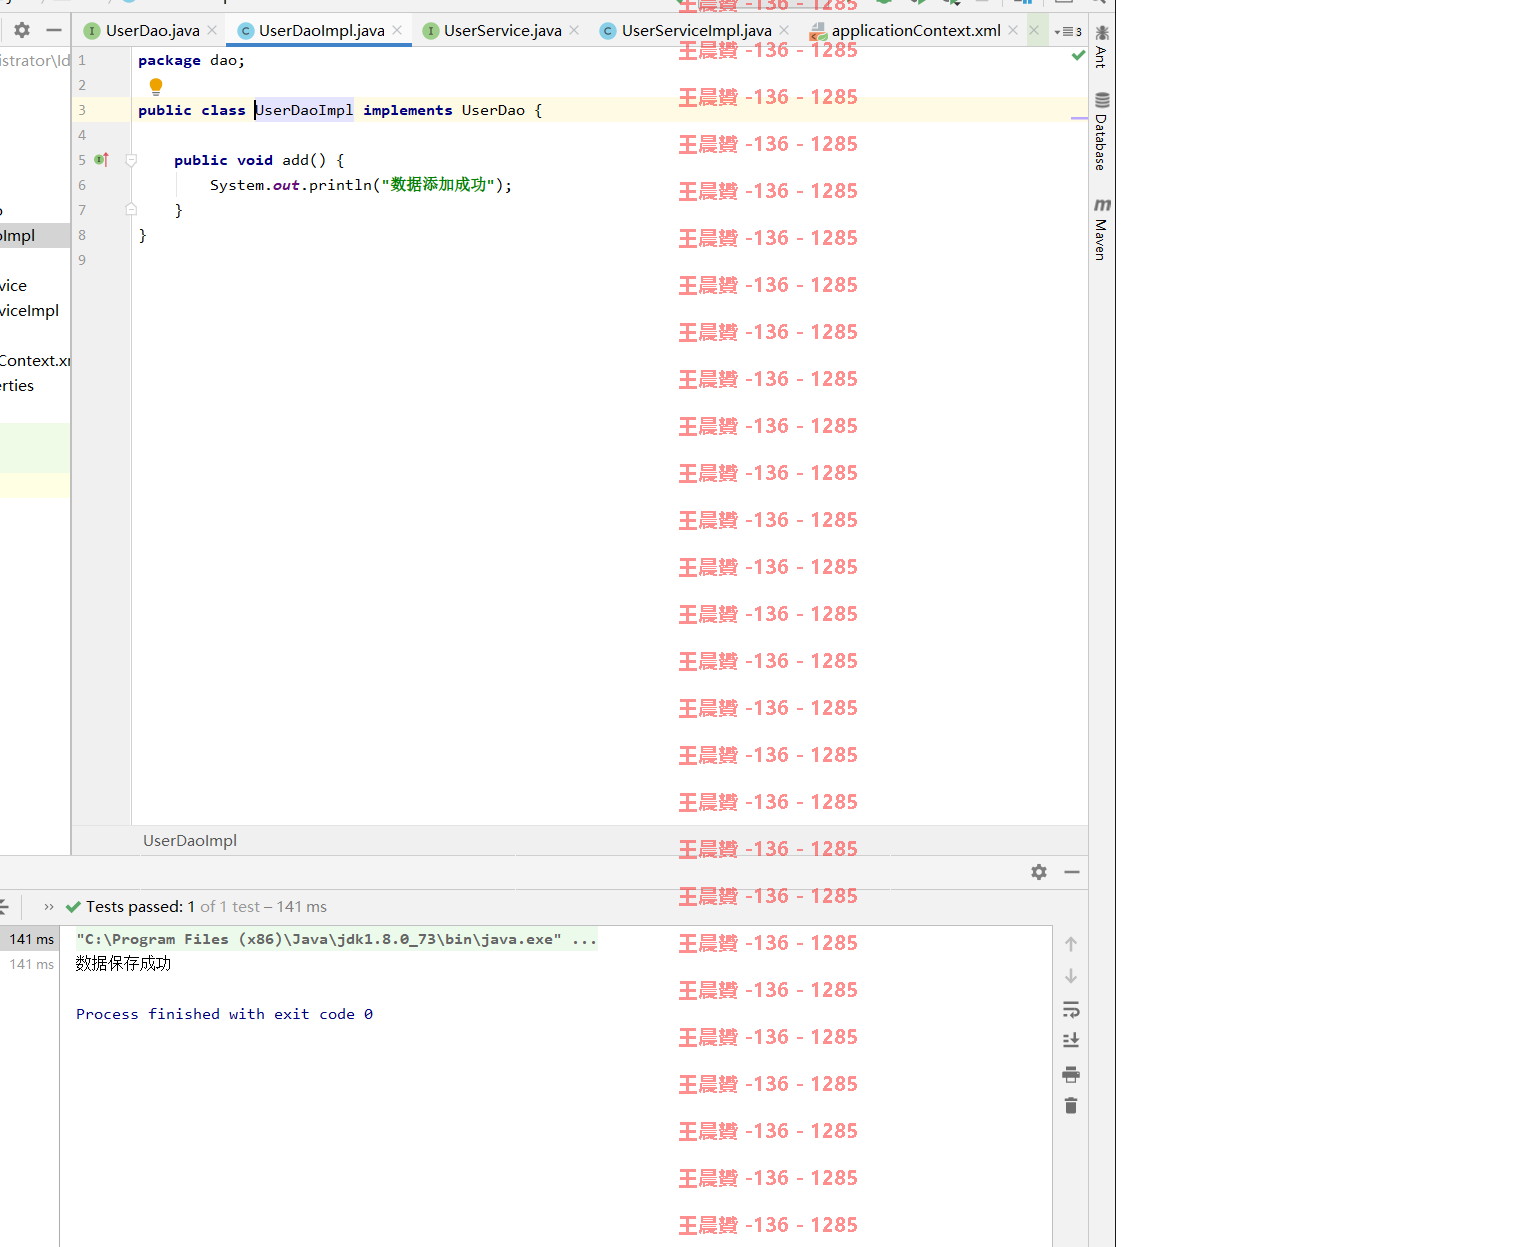Image resolution: width=1536 pixels, height=1247 pixels.
Task: Minimize the Run tool window
Action: pos(1072,872)
